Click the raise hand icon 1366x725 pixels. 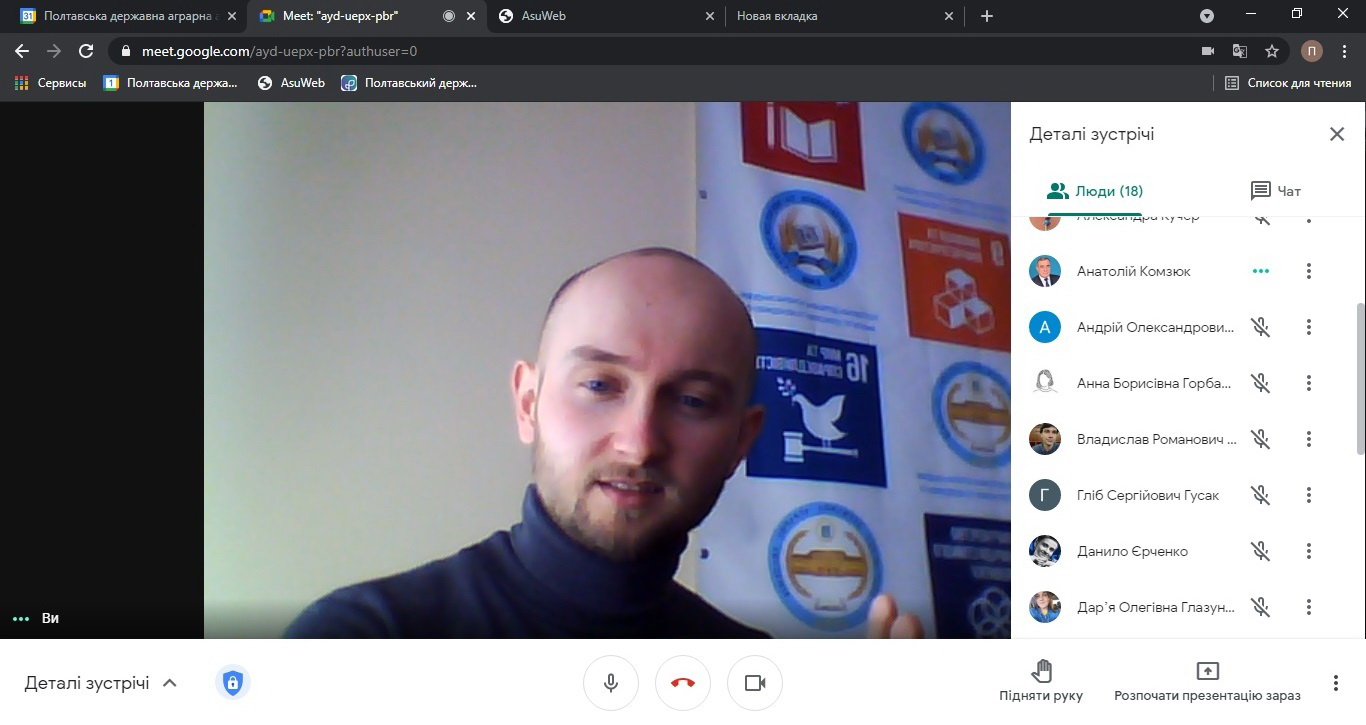(x=1041, y=671)
